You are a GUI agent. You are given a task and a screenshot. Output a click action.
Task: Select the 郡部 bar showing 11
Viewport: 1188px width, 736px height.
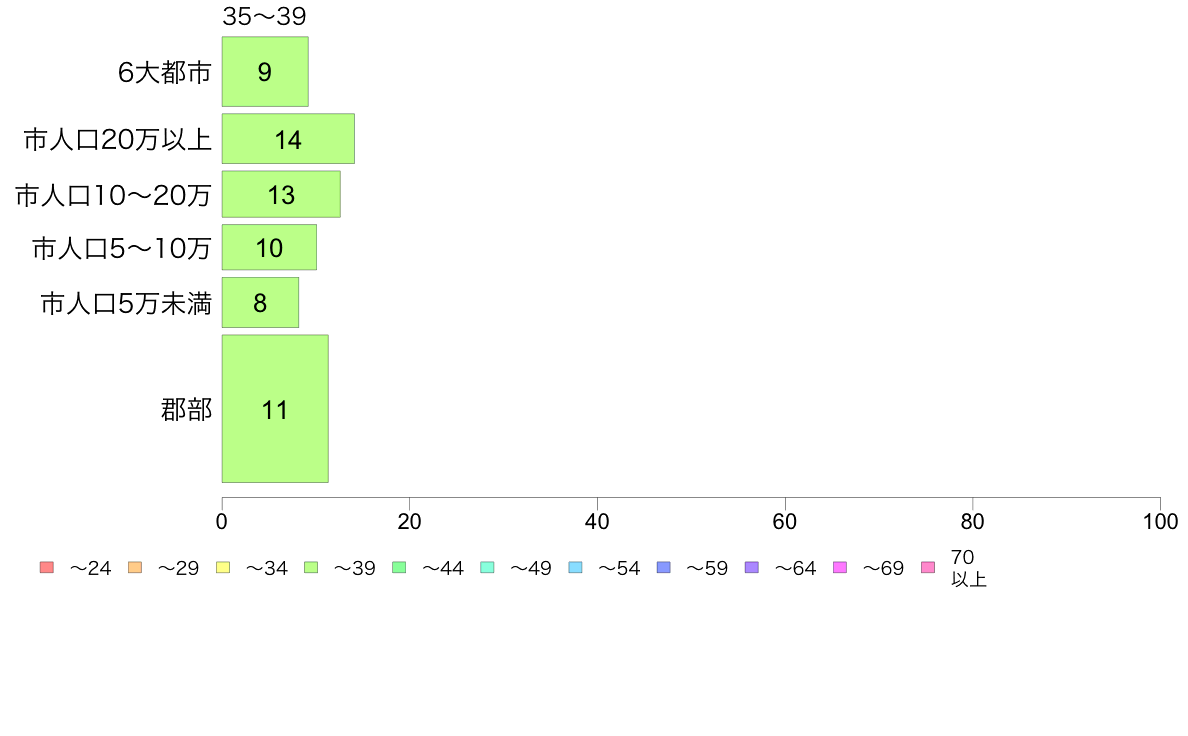[275, 409]
